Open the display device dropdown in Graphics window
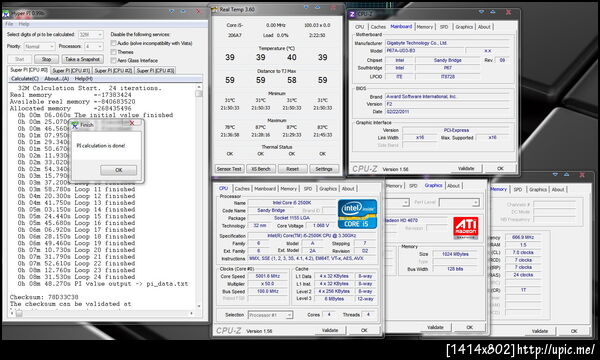The image size is (600, 360). tap(397, 202)
